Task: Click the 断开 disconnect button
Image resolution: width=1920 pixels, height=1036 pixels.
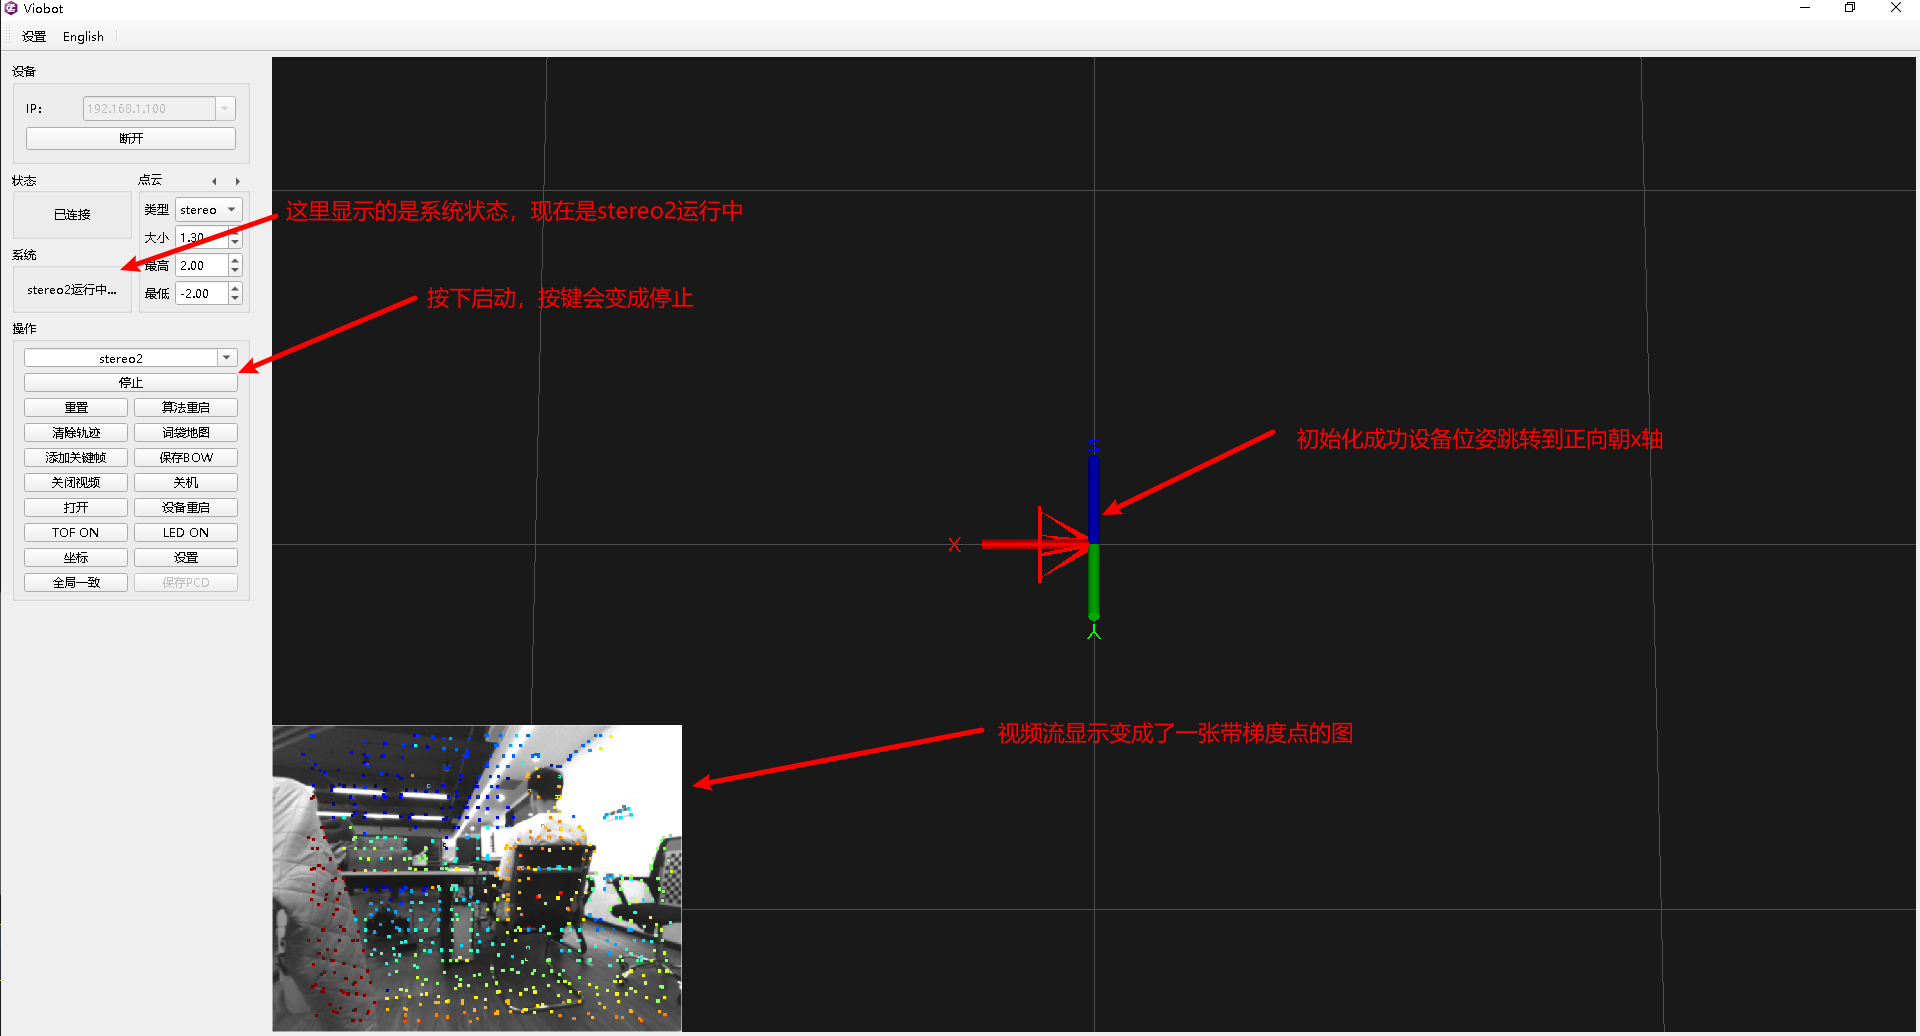Action: click(131, 138)
